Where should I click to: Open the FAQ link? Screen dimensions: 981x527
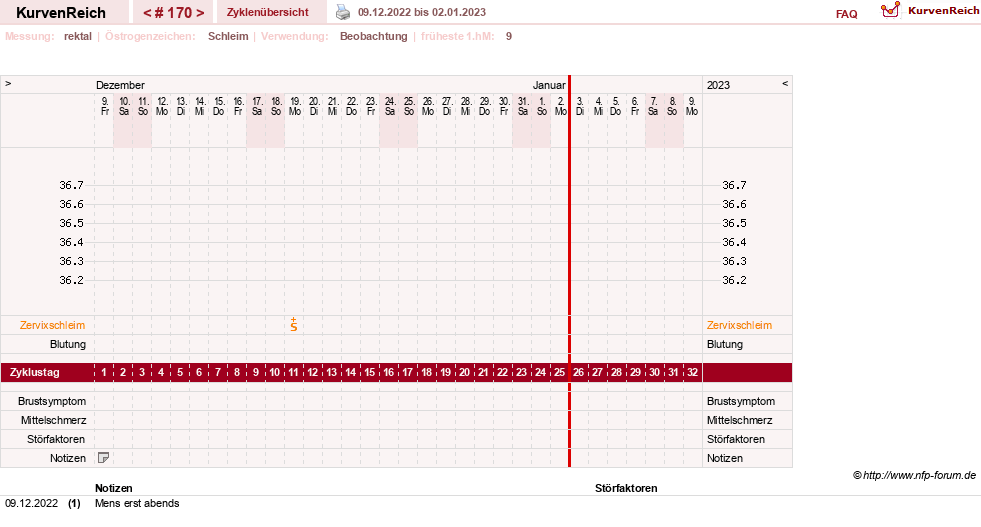pyautogui.click(x=846, y=14)
